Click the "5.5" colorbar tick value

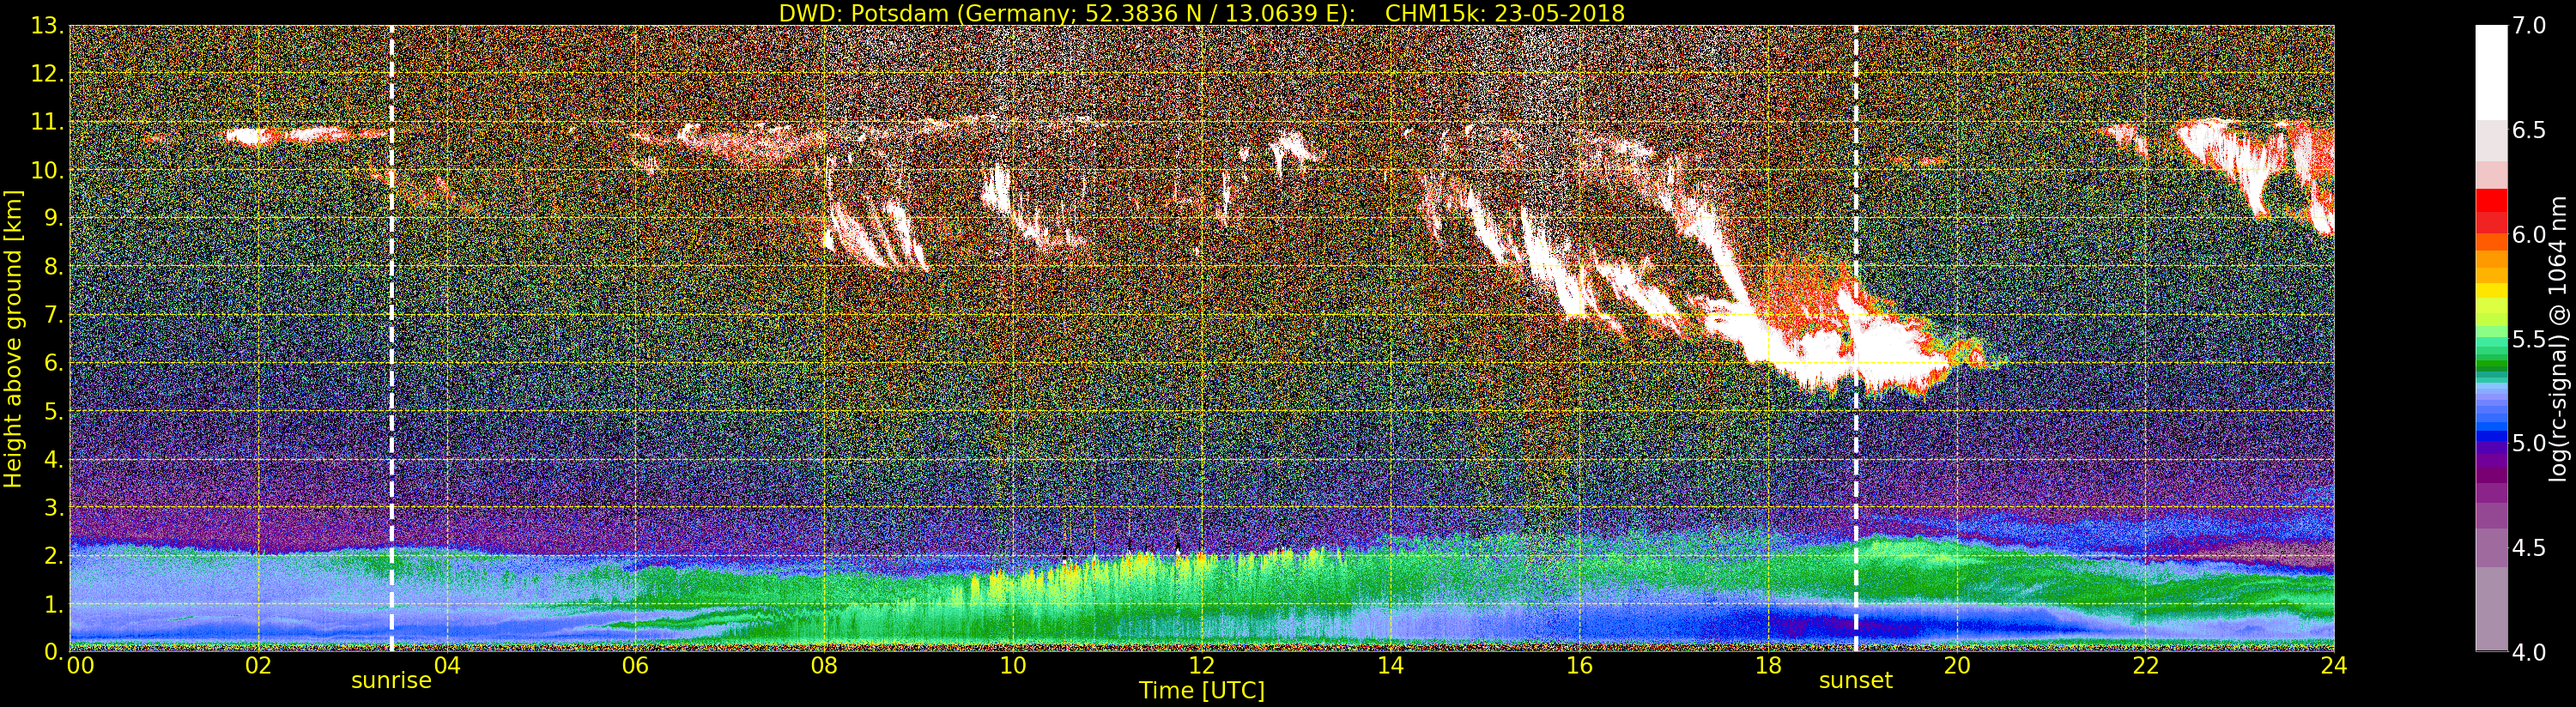(2529, 339)
